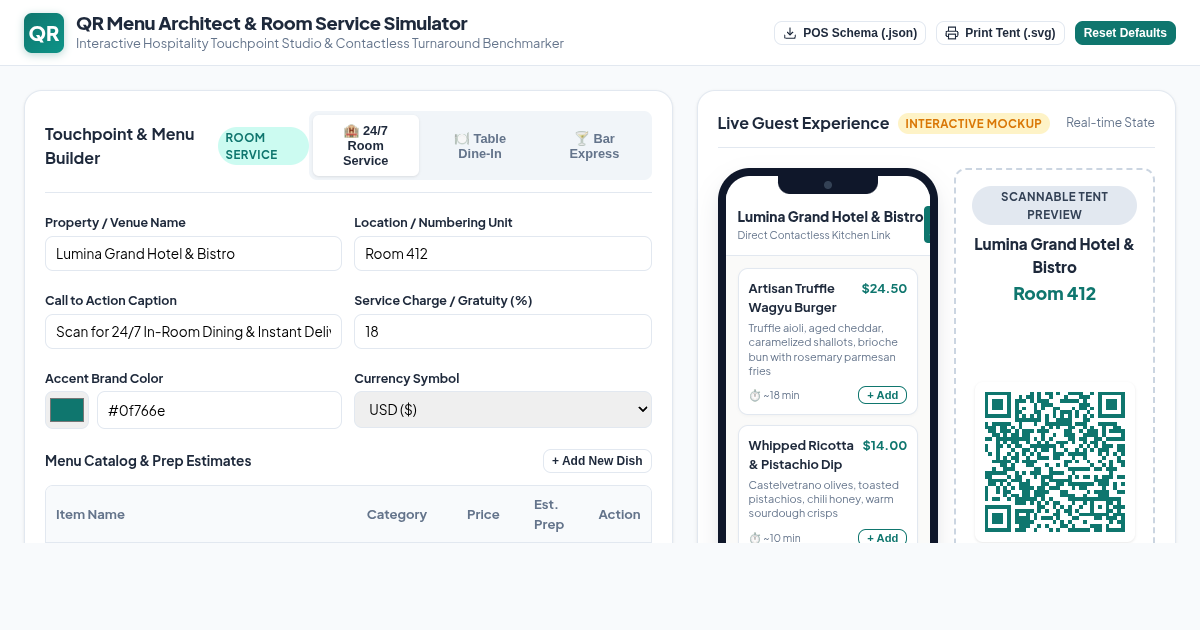Add the Artisan Truffle Wagyu Burger to order
Viewport: 1200px width, 630px height.
coord(882,395)
